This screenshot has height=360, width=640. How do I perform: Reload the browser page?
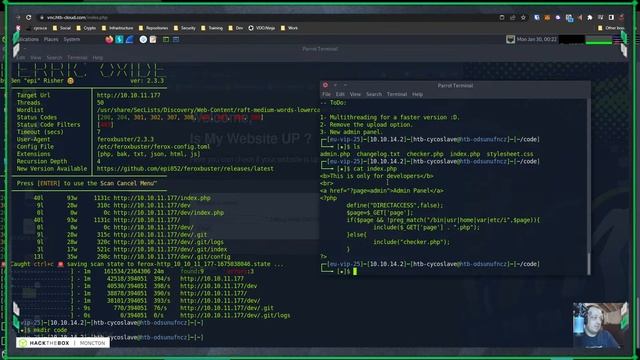[28, 18]
